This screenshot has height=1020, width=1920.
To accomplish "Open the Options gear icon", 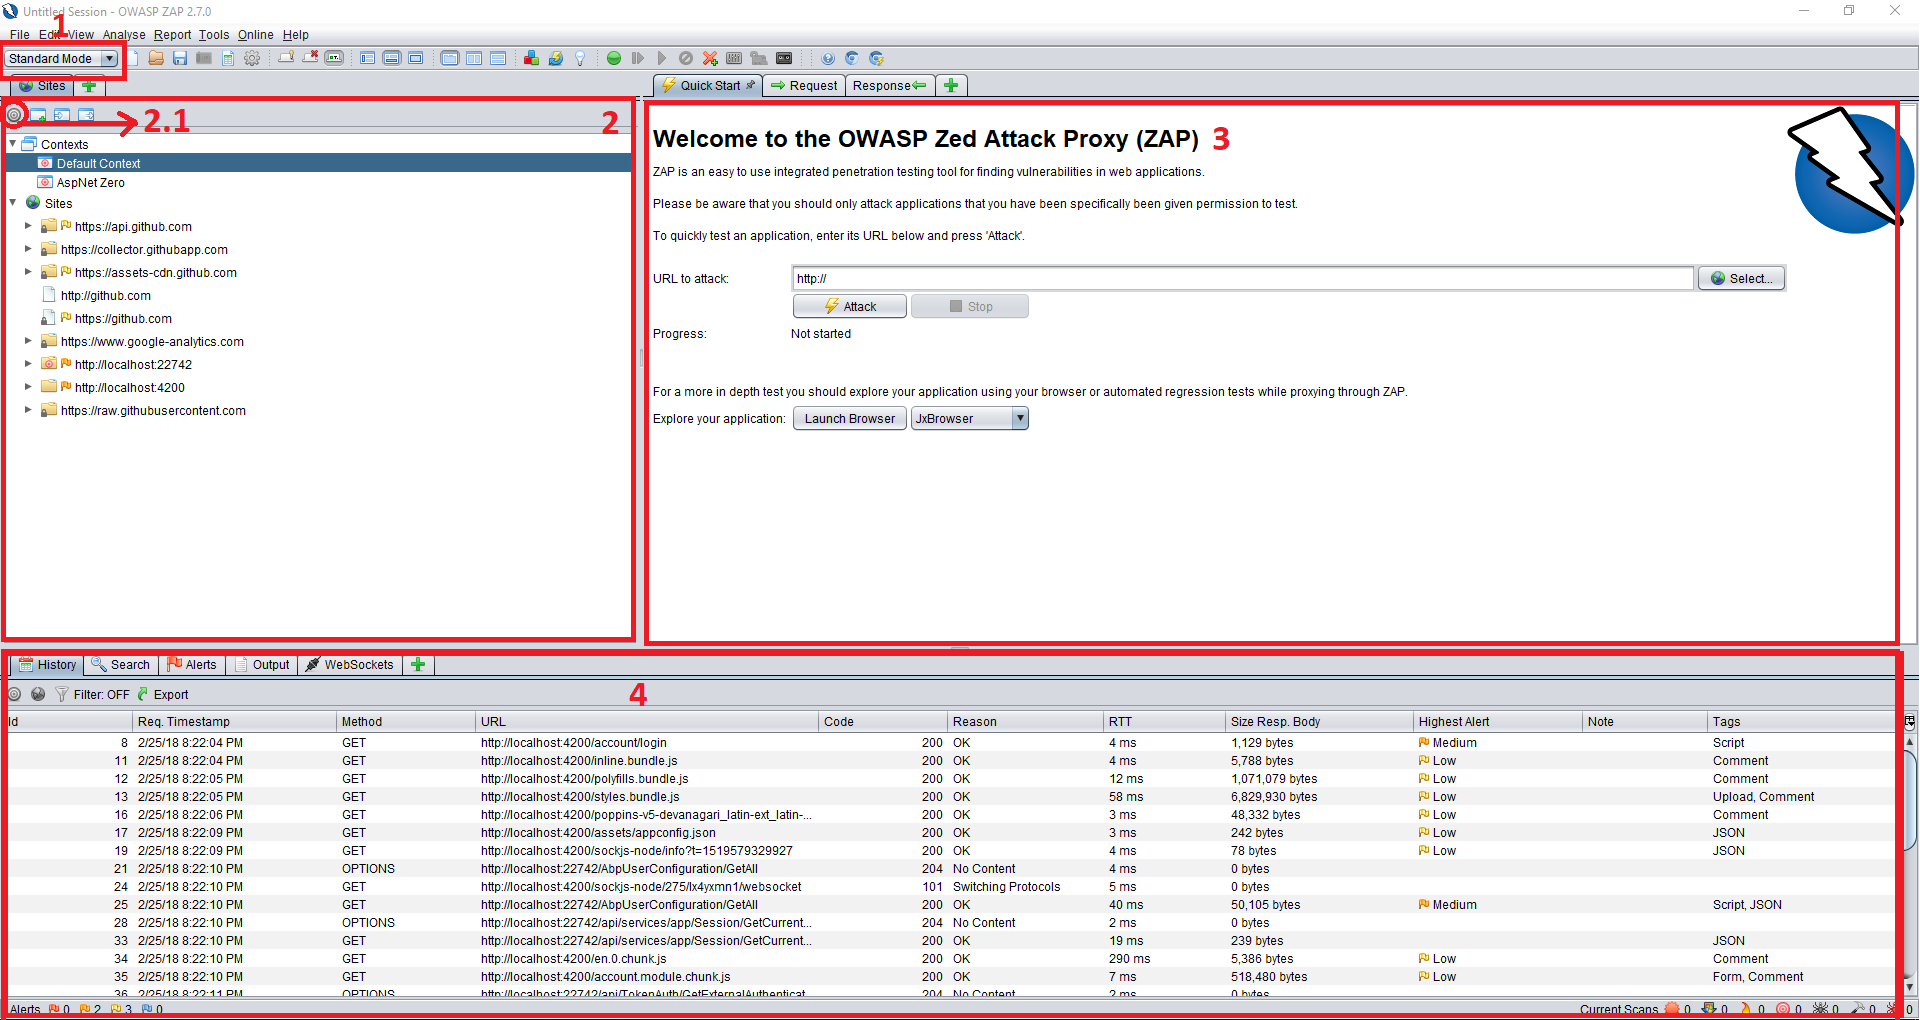I will click(252, 58).
